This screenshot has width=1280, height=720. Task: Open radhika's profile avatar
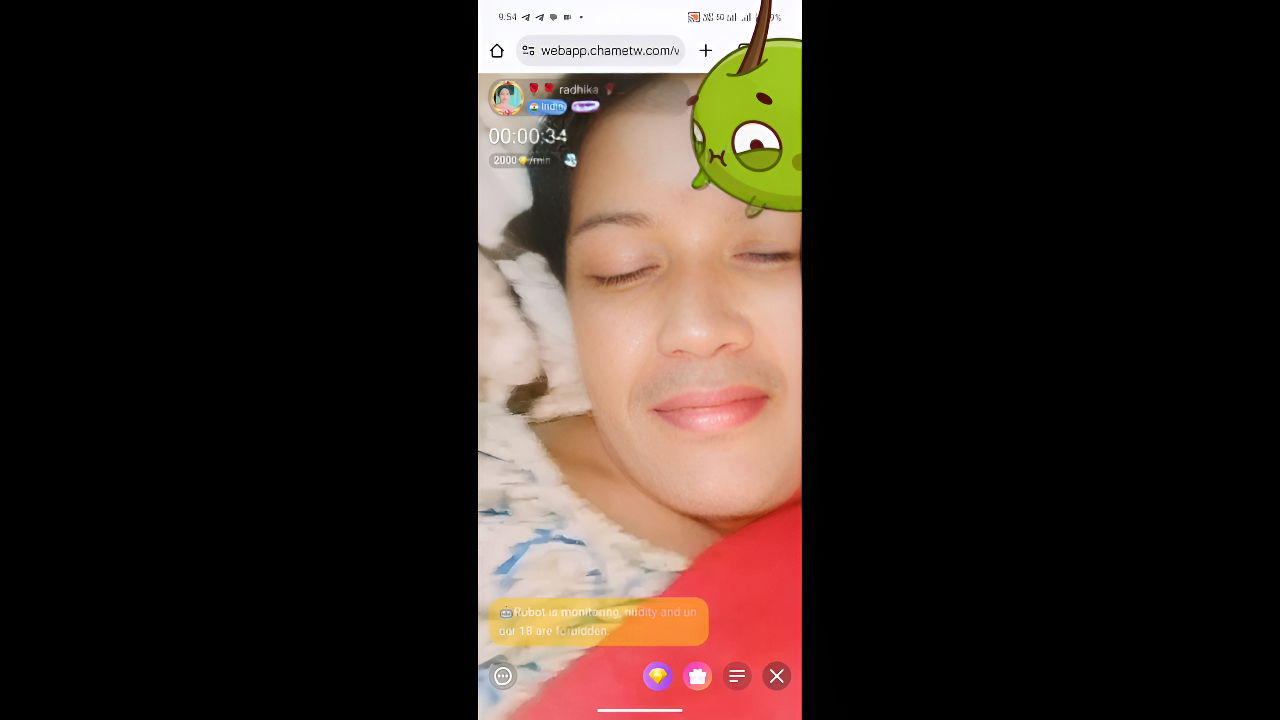[x=507, y=98]
